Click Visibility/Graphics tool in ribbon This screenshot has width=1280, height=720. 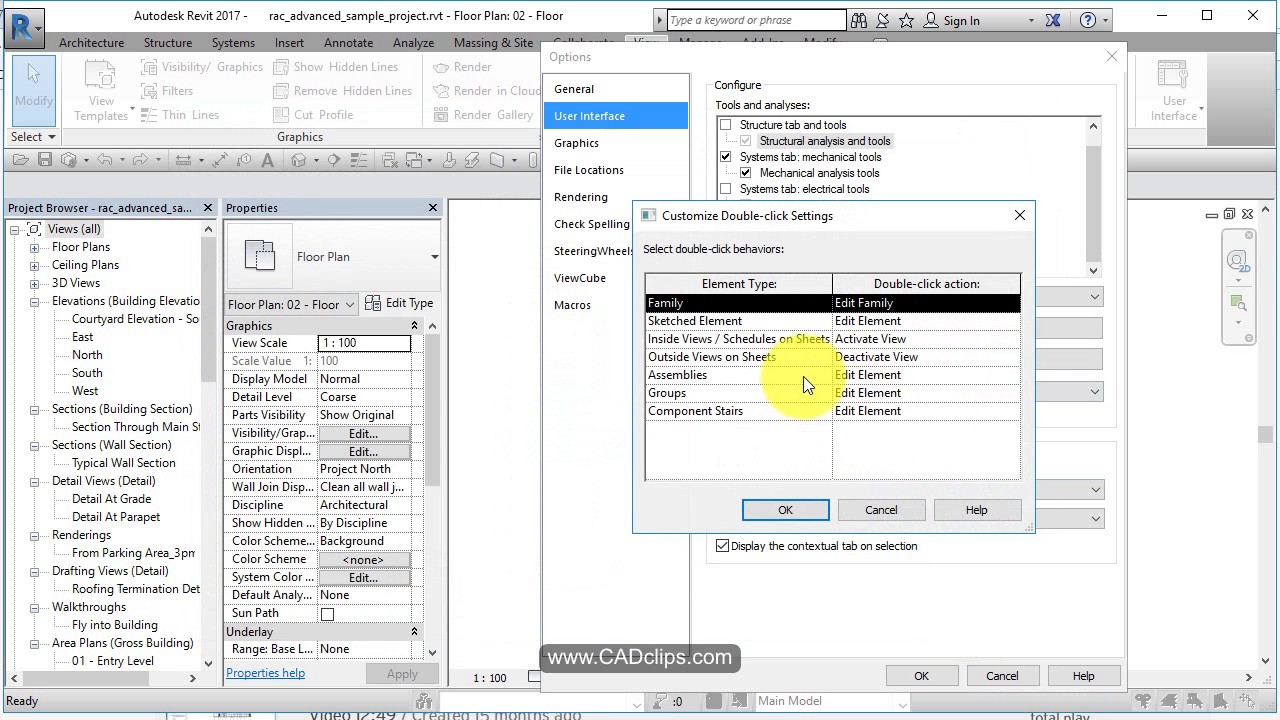point(202,67)
